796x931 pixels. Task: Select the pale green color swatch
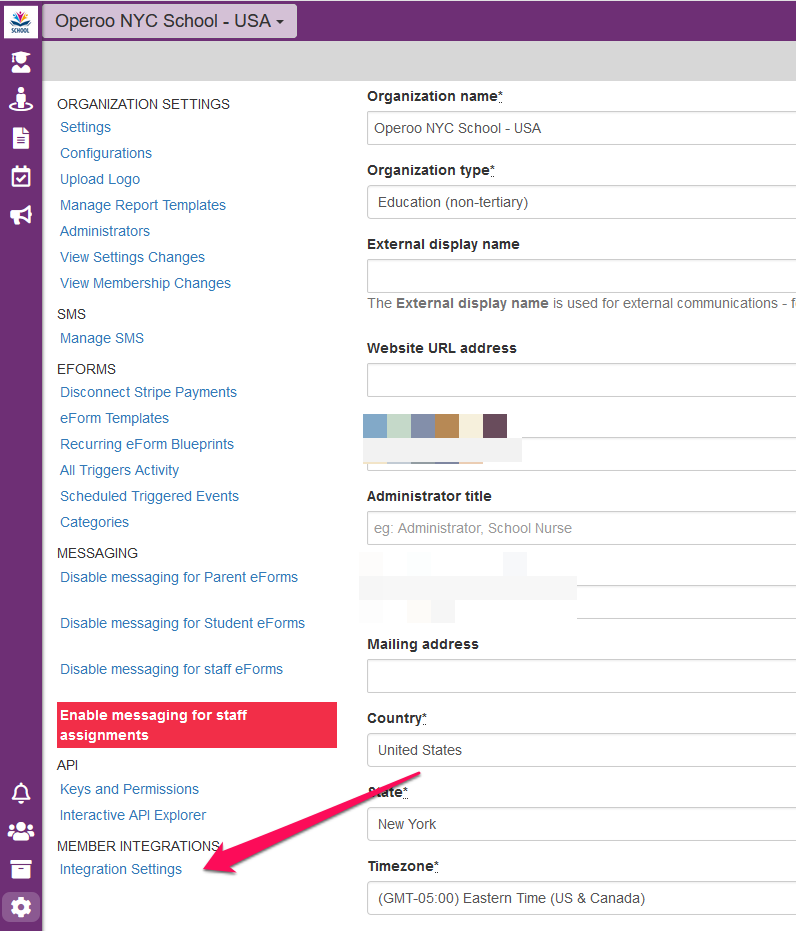[399, 426]
